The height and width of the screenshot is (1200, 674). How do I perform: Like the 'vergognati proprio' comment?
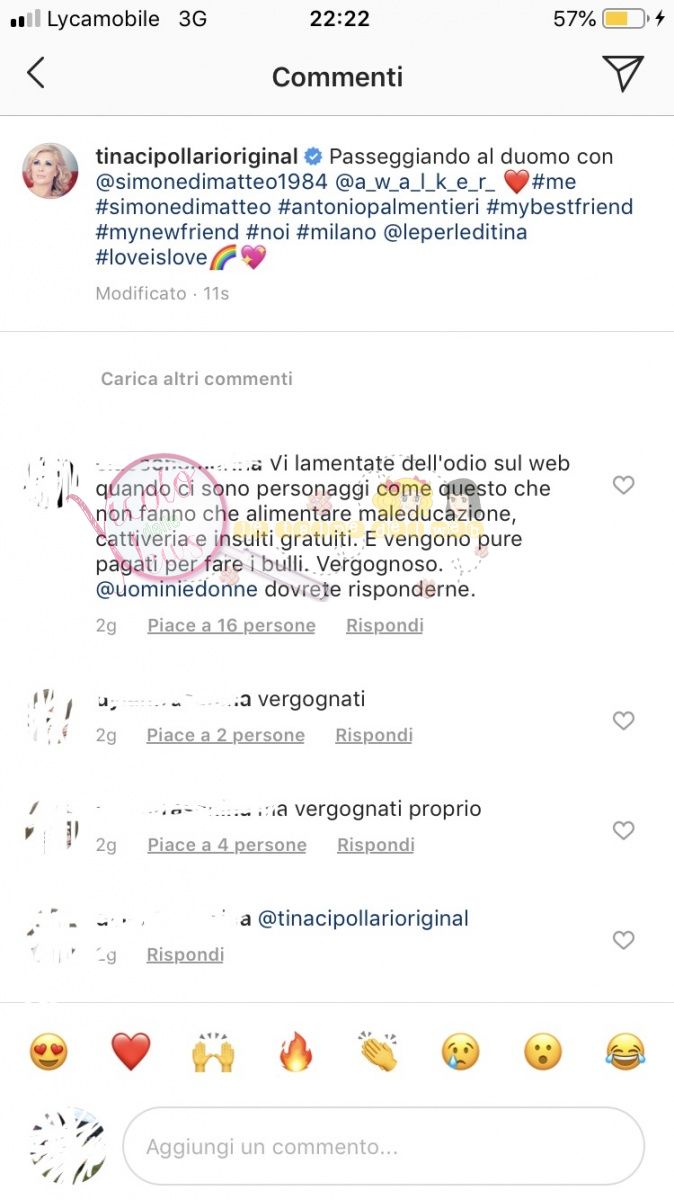(x=623, y=830)
